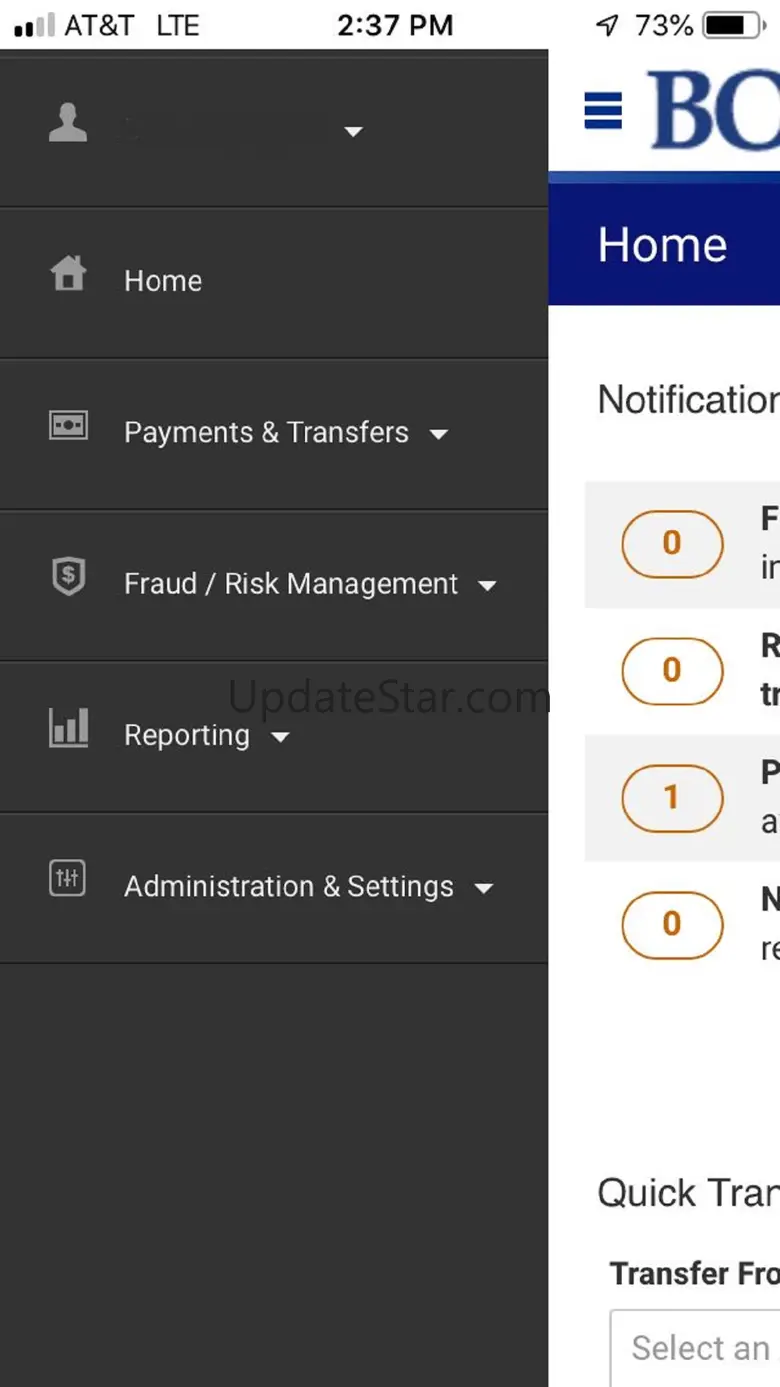This screenshot has height=1387, width=780.
Task: Click the first notification badge showing 0
Action: click(x=672, y=543)
